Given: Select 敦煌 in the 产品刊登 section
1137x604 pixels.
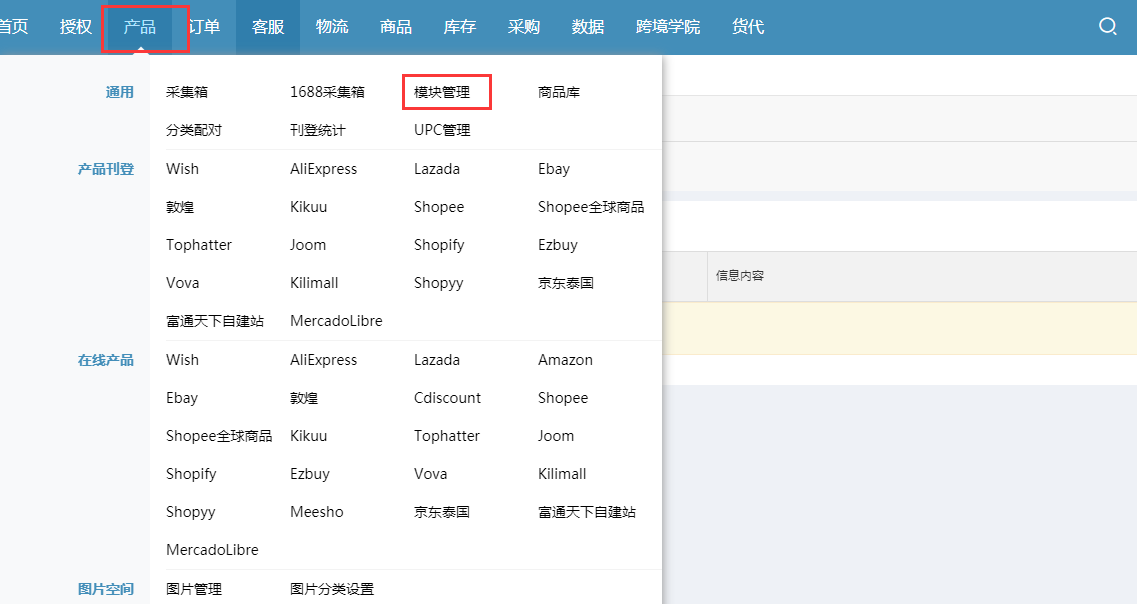Looking at the screenshot, I should click(180, 207).
